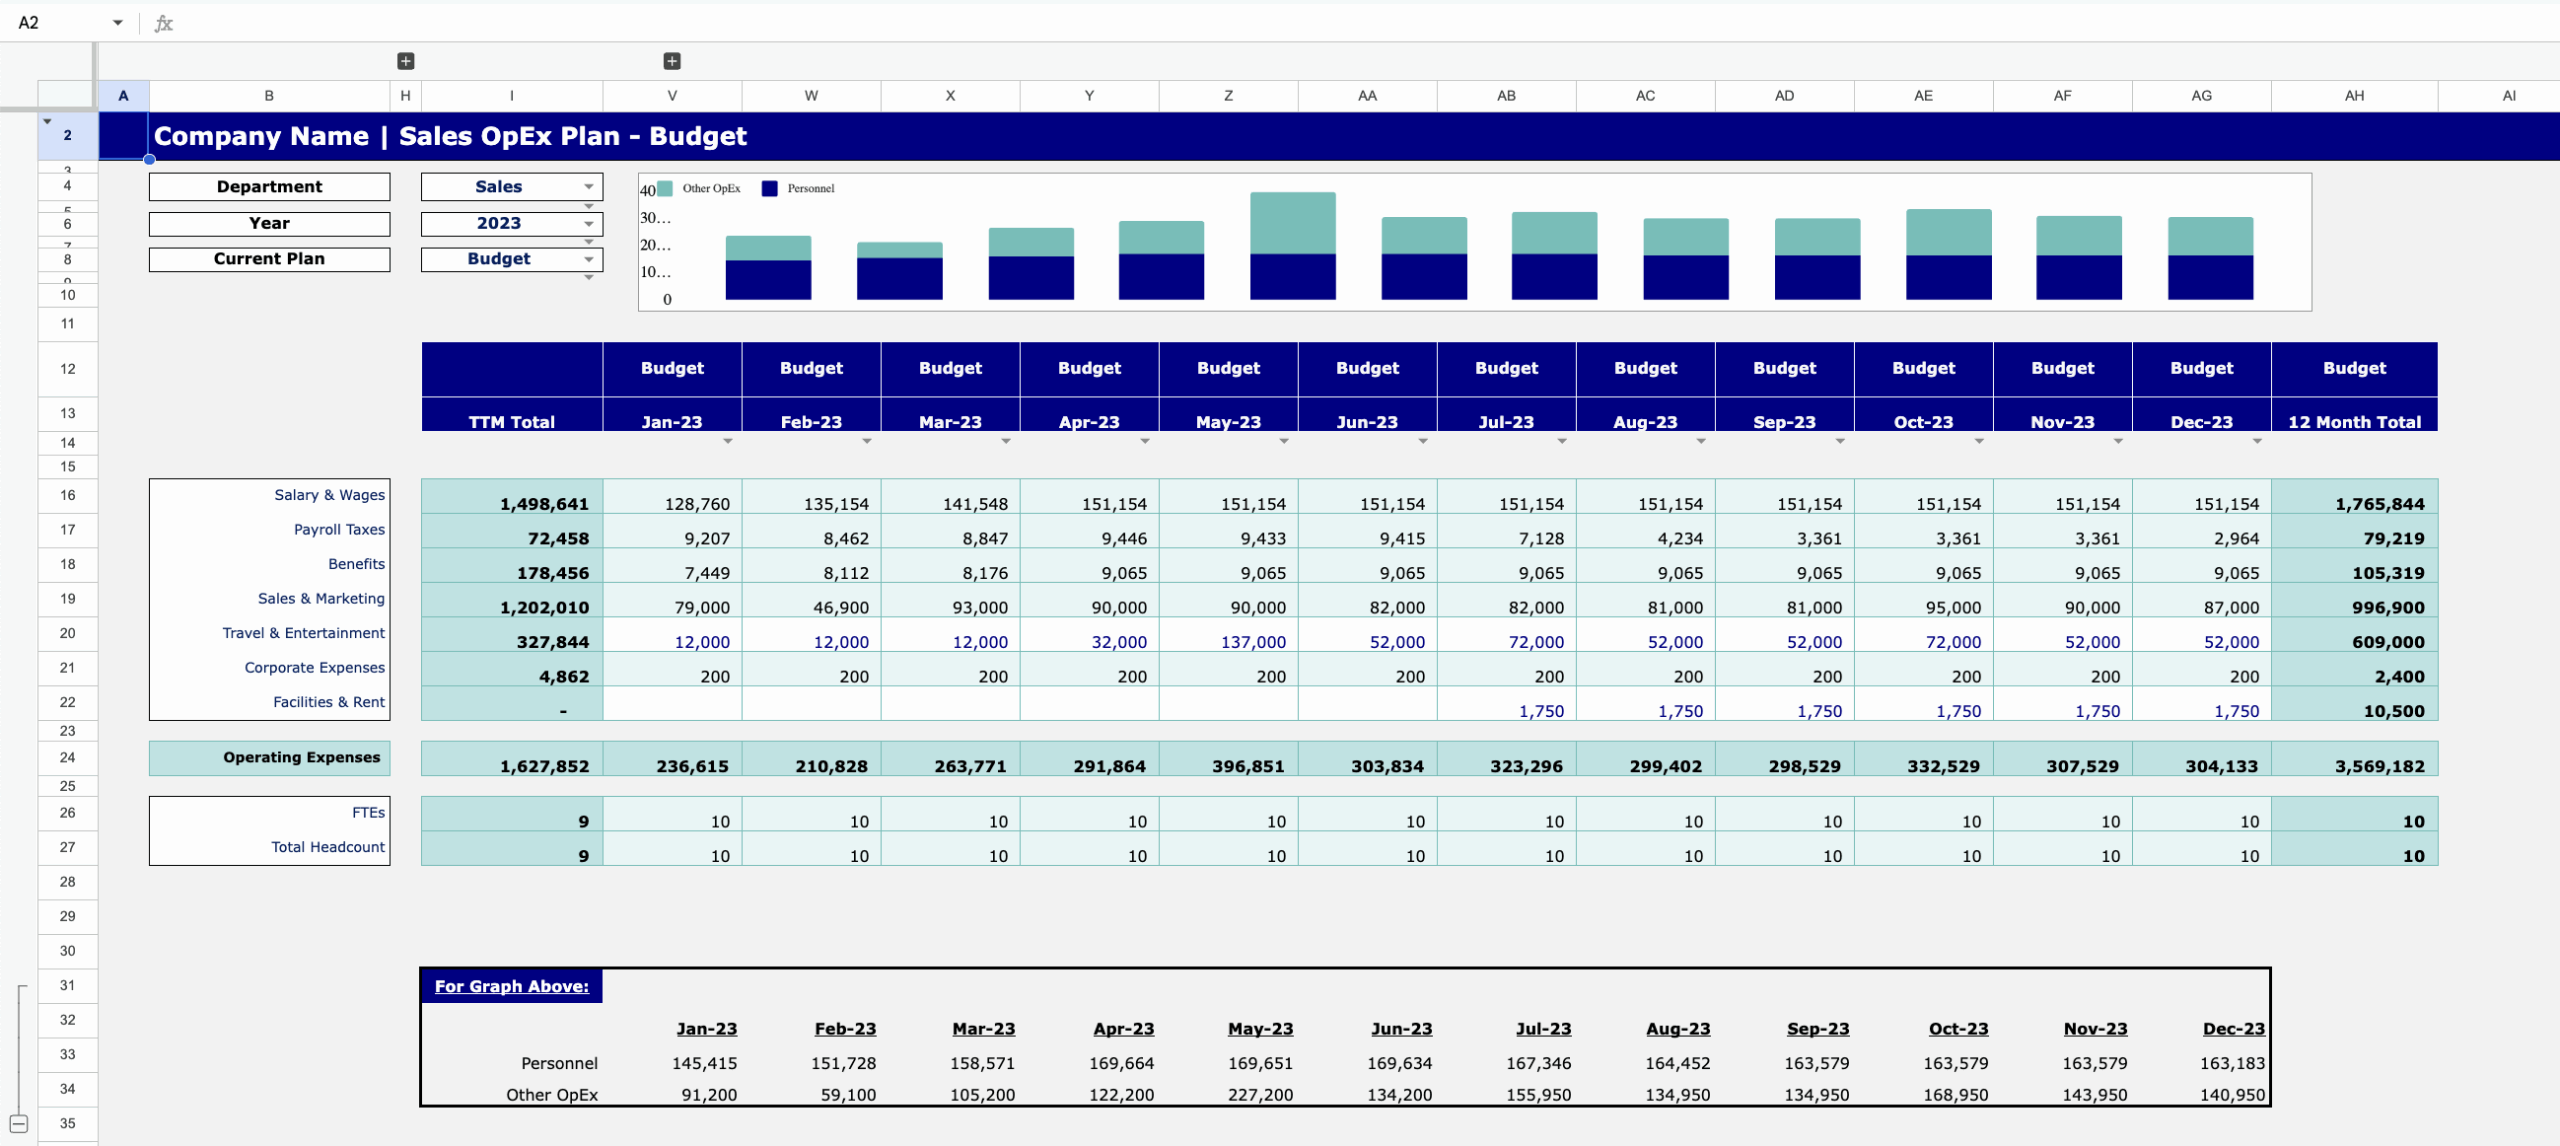Viewport: 2560px width, 1146px height.
Task: Open the filter dropdown under Jan-23
Action: click(729, 440)
